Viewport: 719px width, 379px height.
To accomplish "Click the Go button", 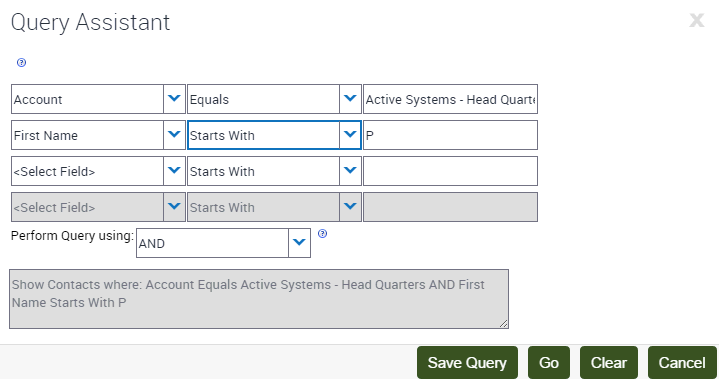I will tap(549, 363).
